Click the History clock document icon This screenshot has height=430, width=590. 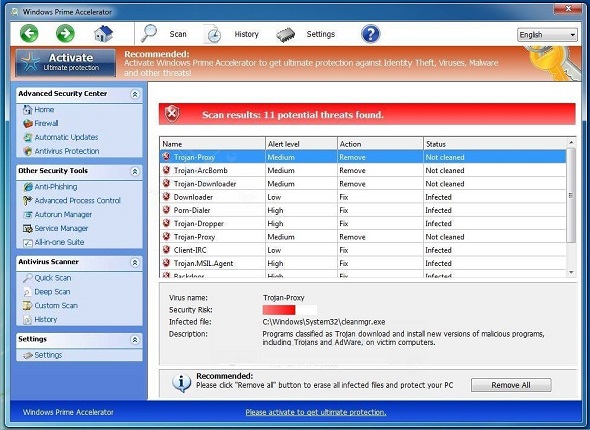[x=213, y=34]
